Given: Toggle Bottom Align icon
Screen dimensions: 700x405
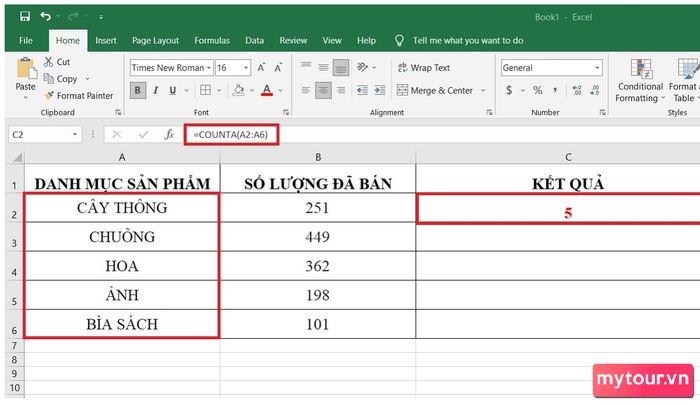Looking at the screenshot, I should click(341, 67).
